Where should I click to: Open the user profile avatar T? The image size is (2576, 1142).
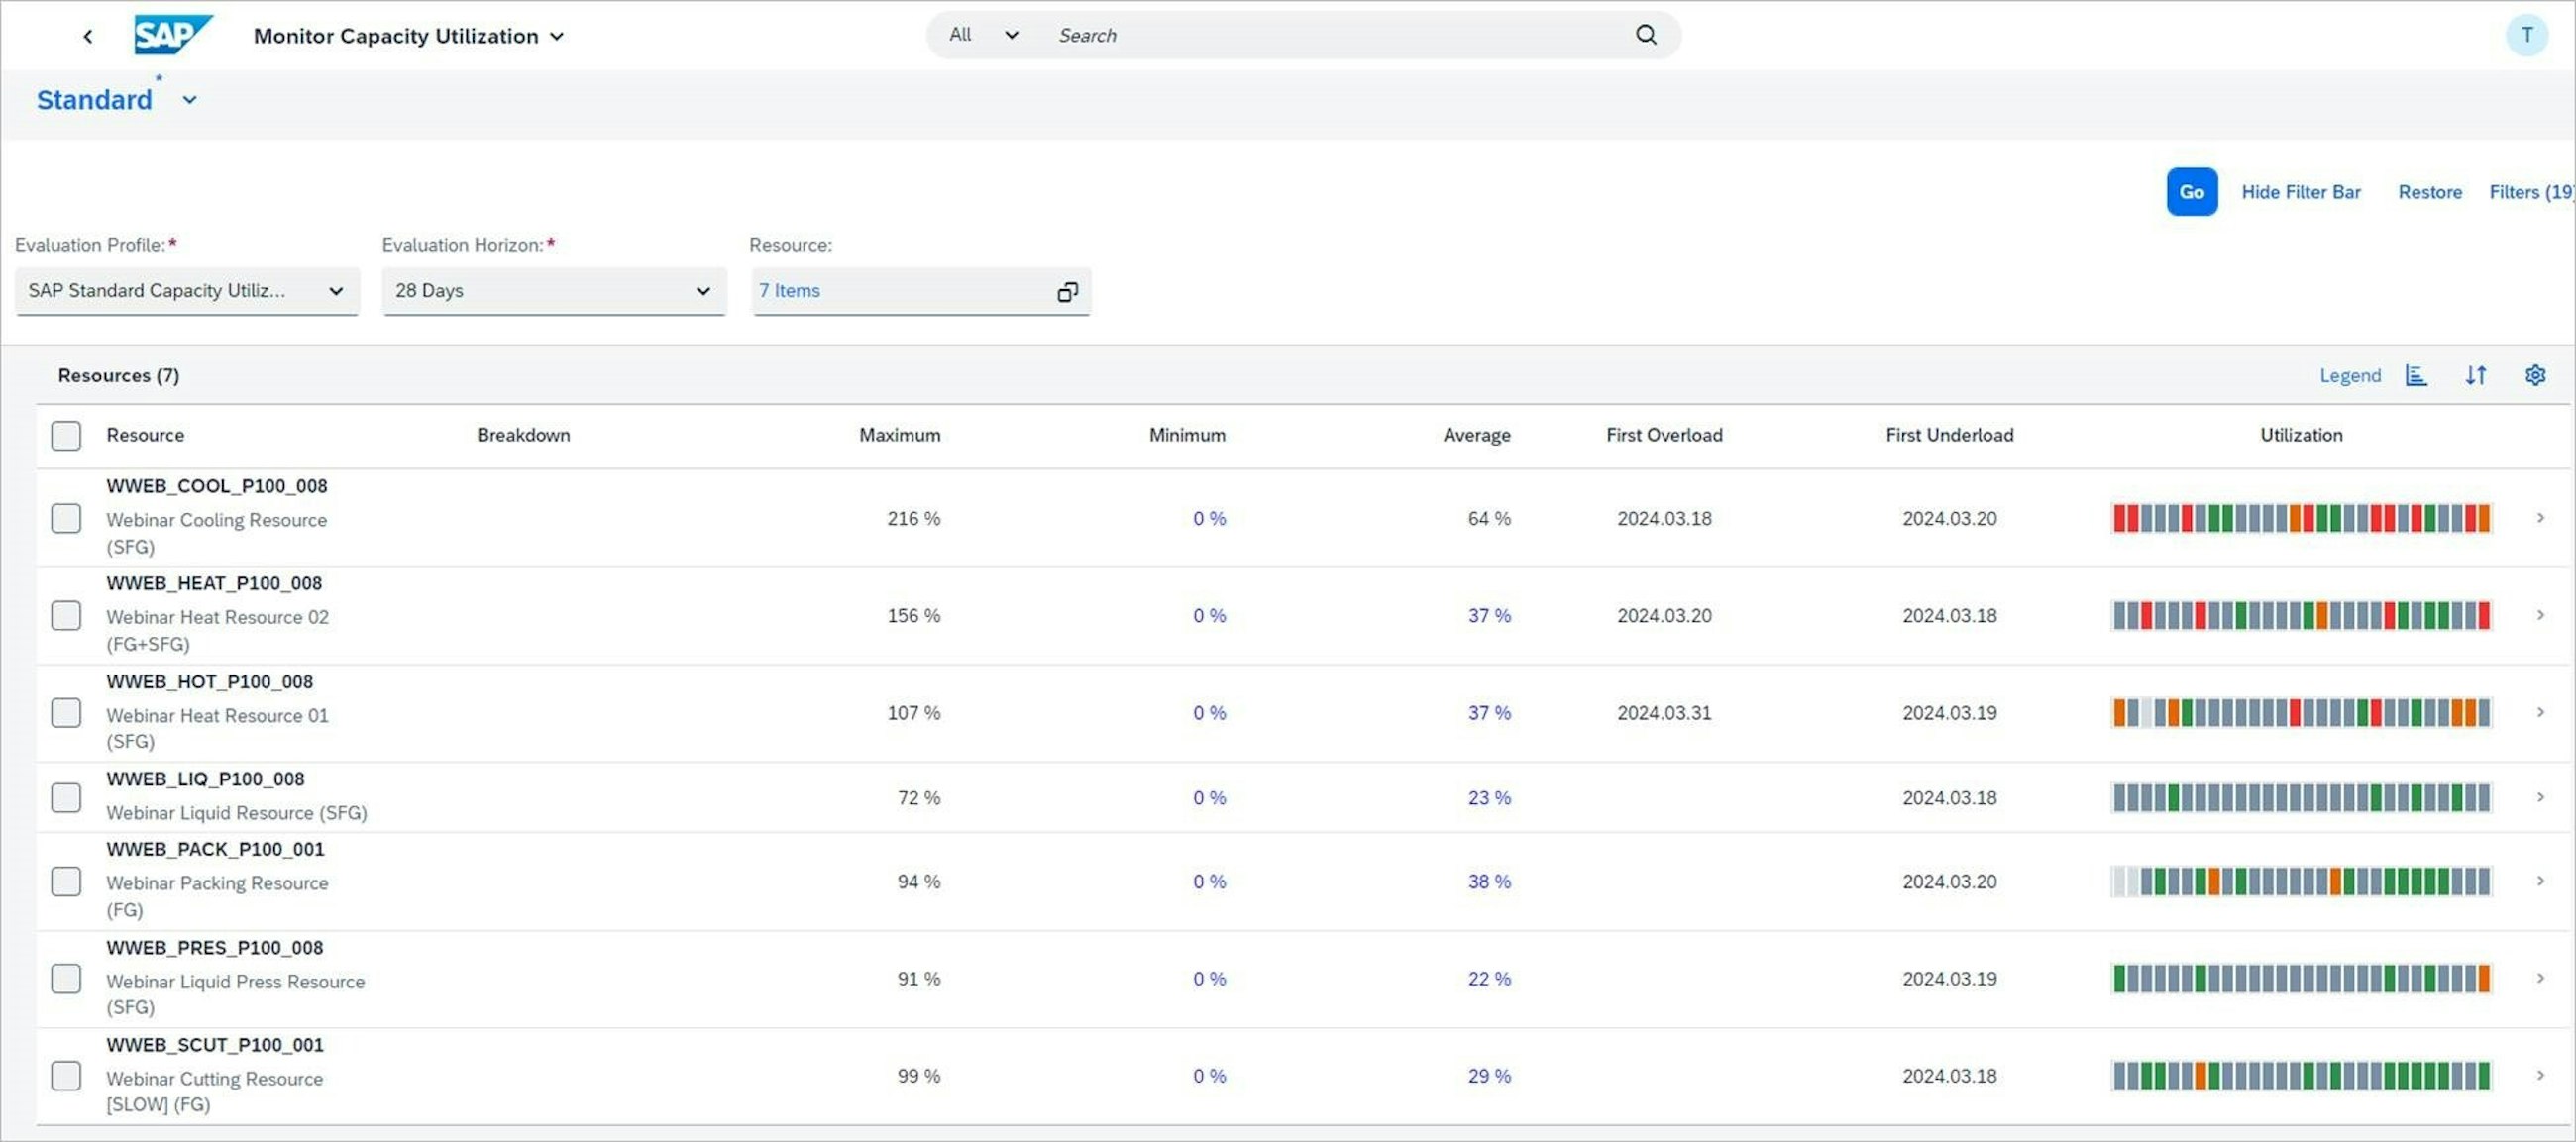click(2526, 35)
